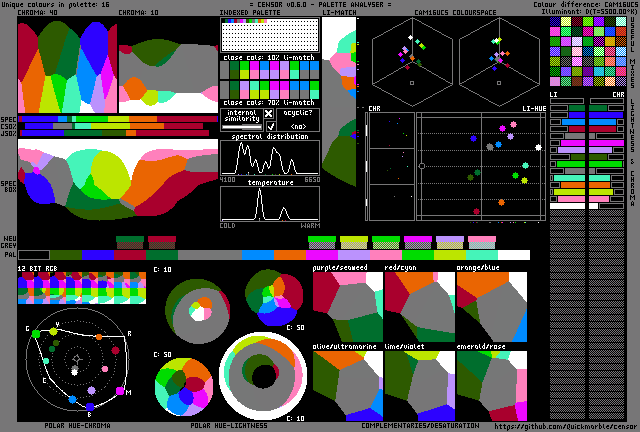
Task: Click the right CAM16UCS colourspace cube
Action: pyautogui.click(x=499, y=61)
